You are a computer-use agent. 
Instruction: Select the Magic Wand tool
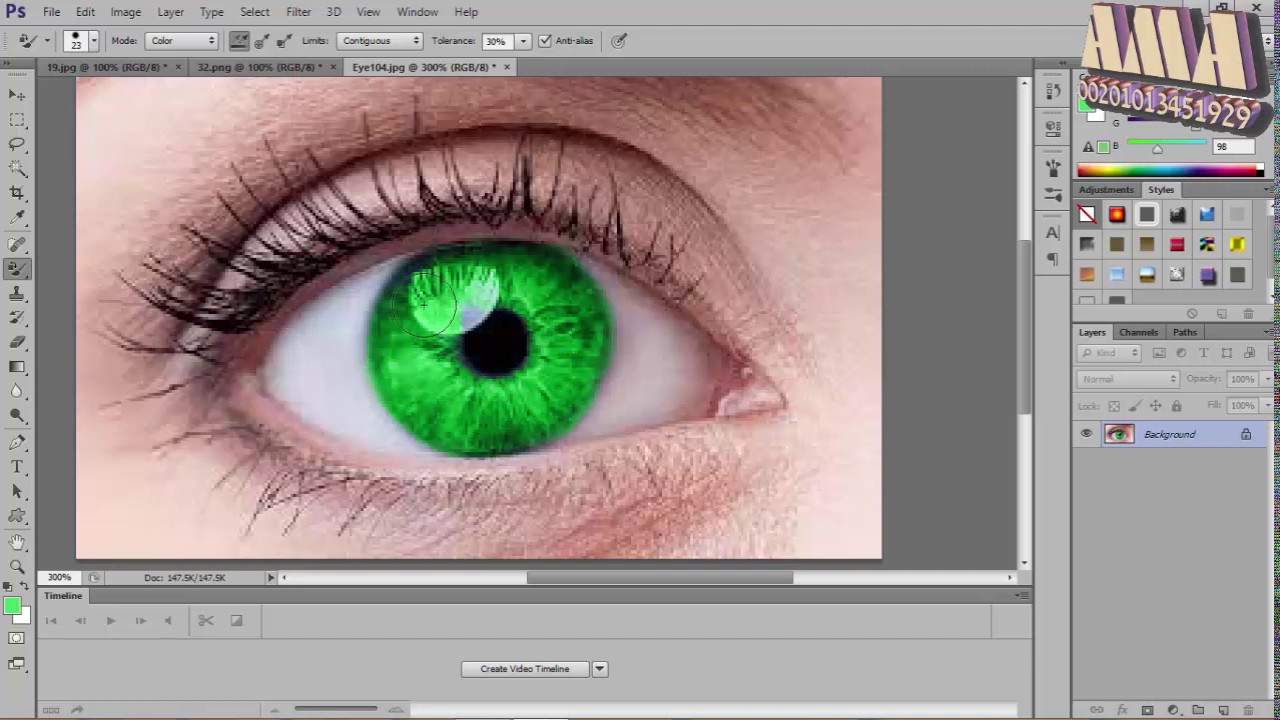(x=17, y=169)
